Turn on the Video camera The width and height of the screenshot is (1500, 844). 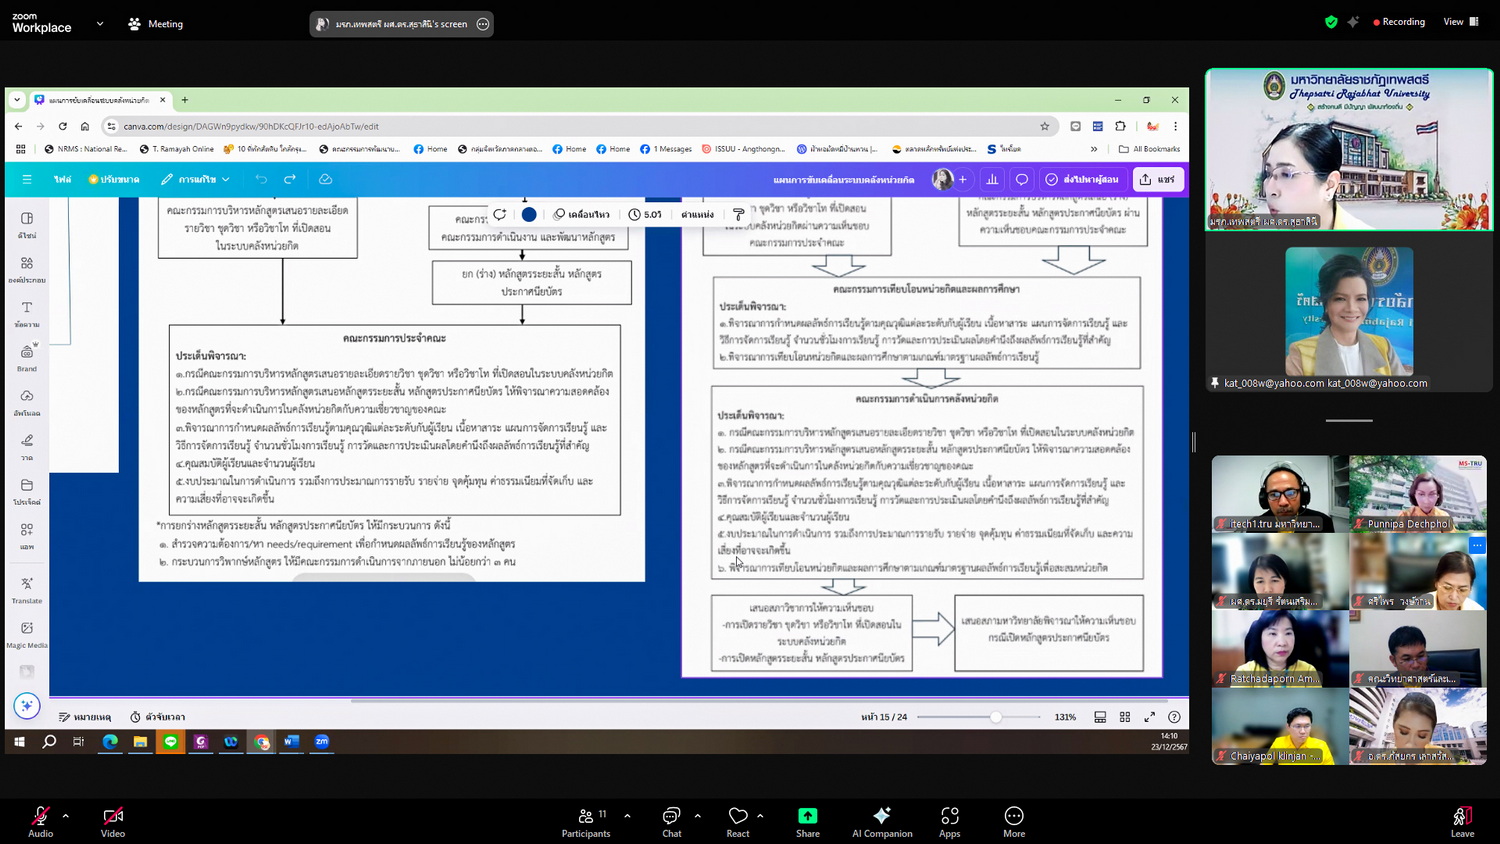[113, 821]
